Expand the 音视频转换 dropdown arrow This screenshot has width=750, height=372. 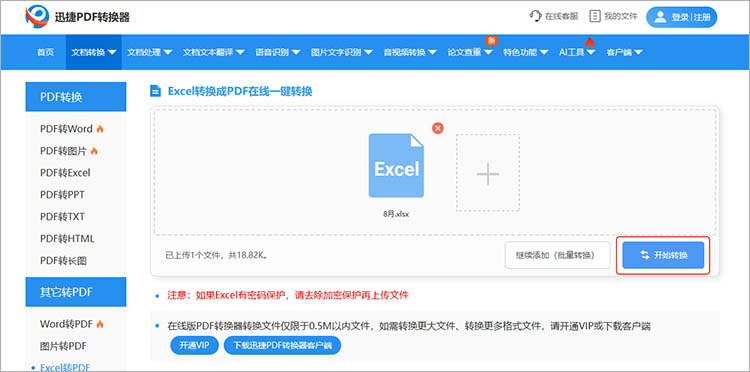432,52
